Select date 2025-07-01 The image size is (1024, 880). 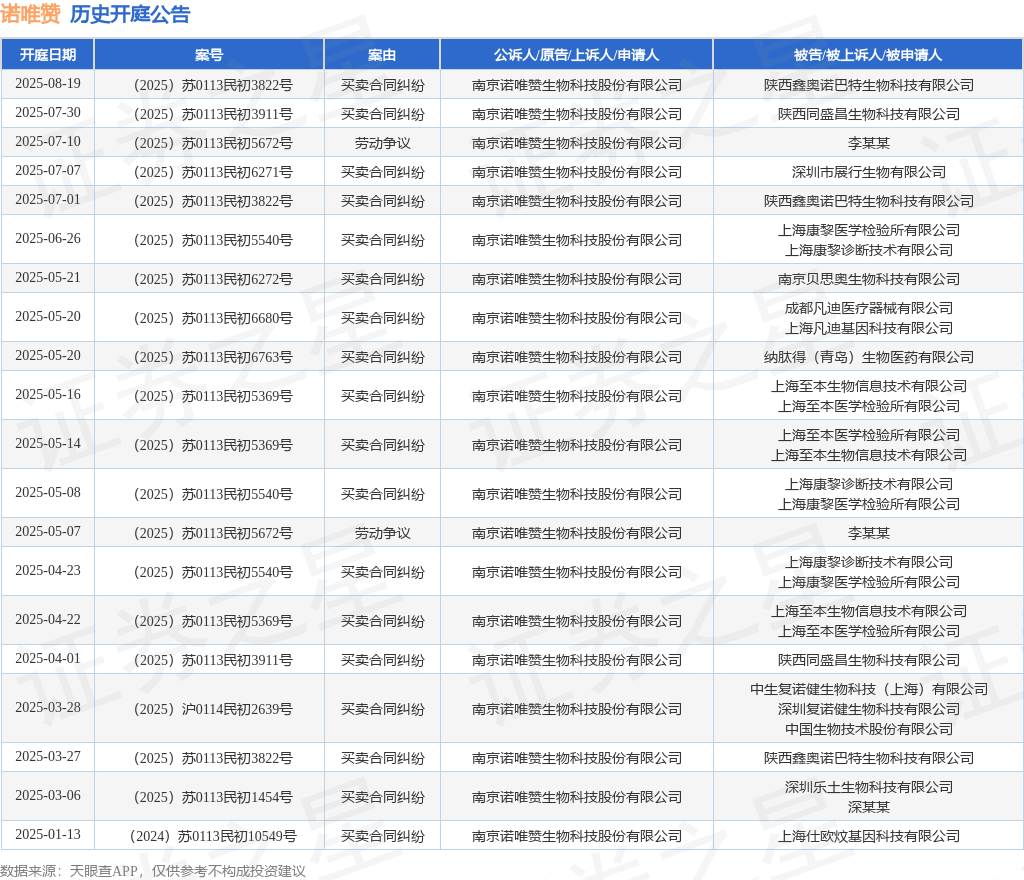click(x=48, y=199)
